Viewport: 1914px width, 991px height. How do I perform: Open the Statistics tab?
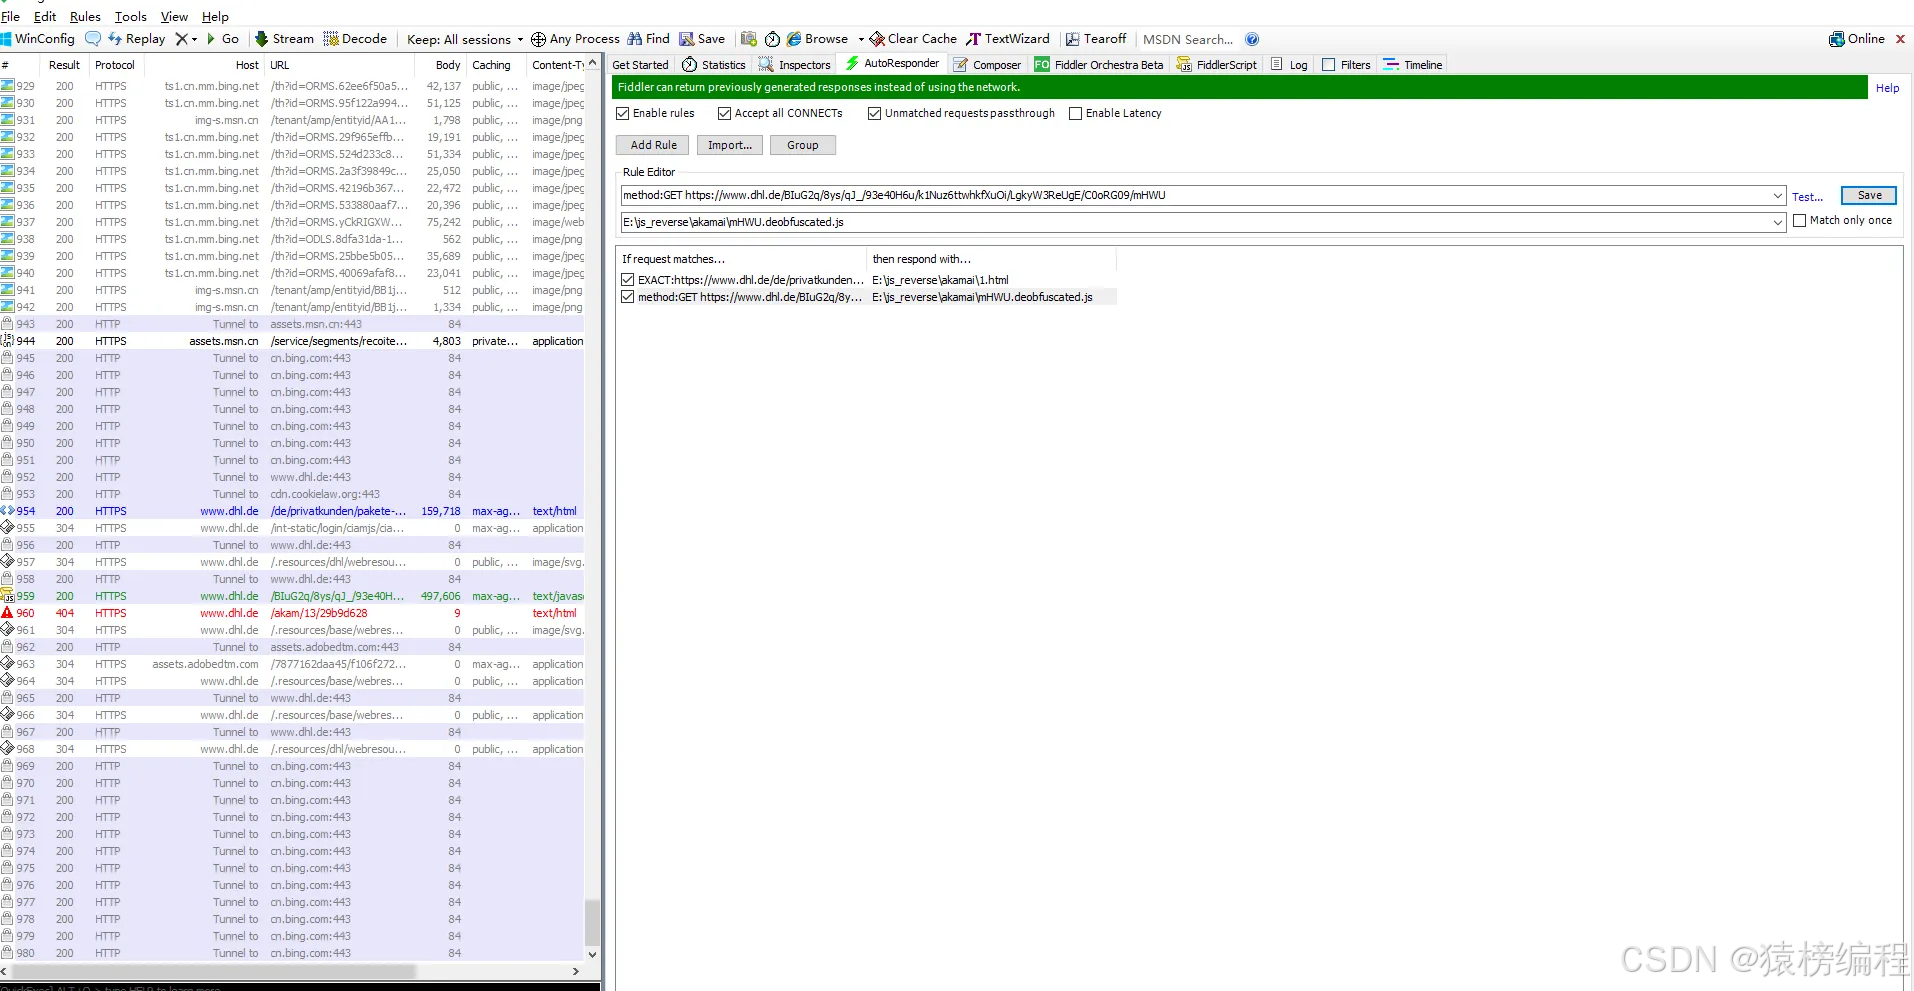coord(714,65)
